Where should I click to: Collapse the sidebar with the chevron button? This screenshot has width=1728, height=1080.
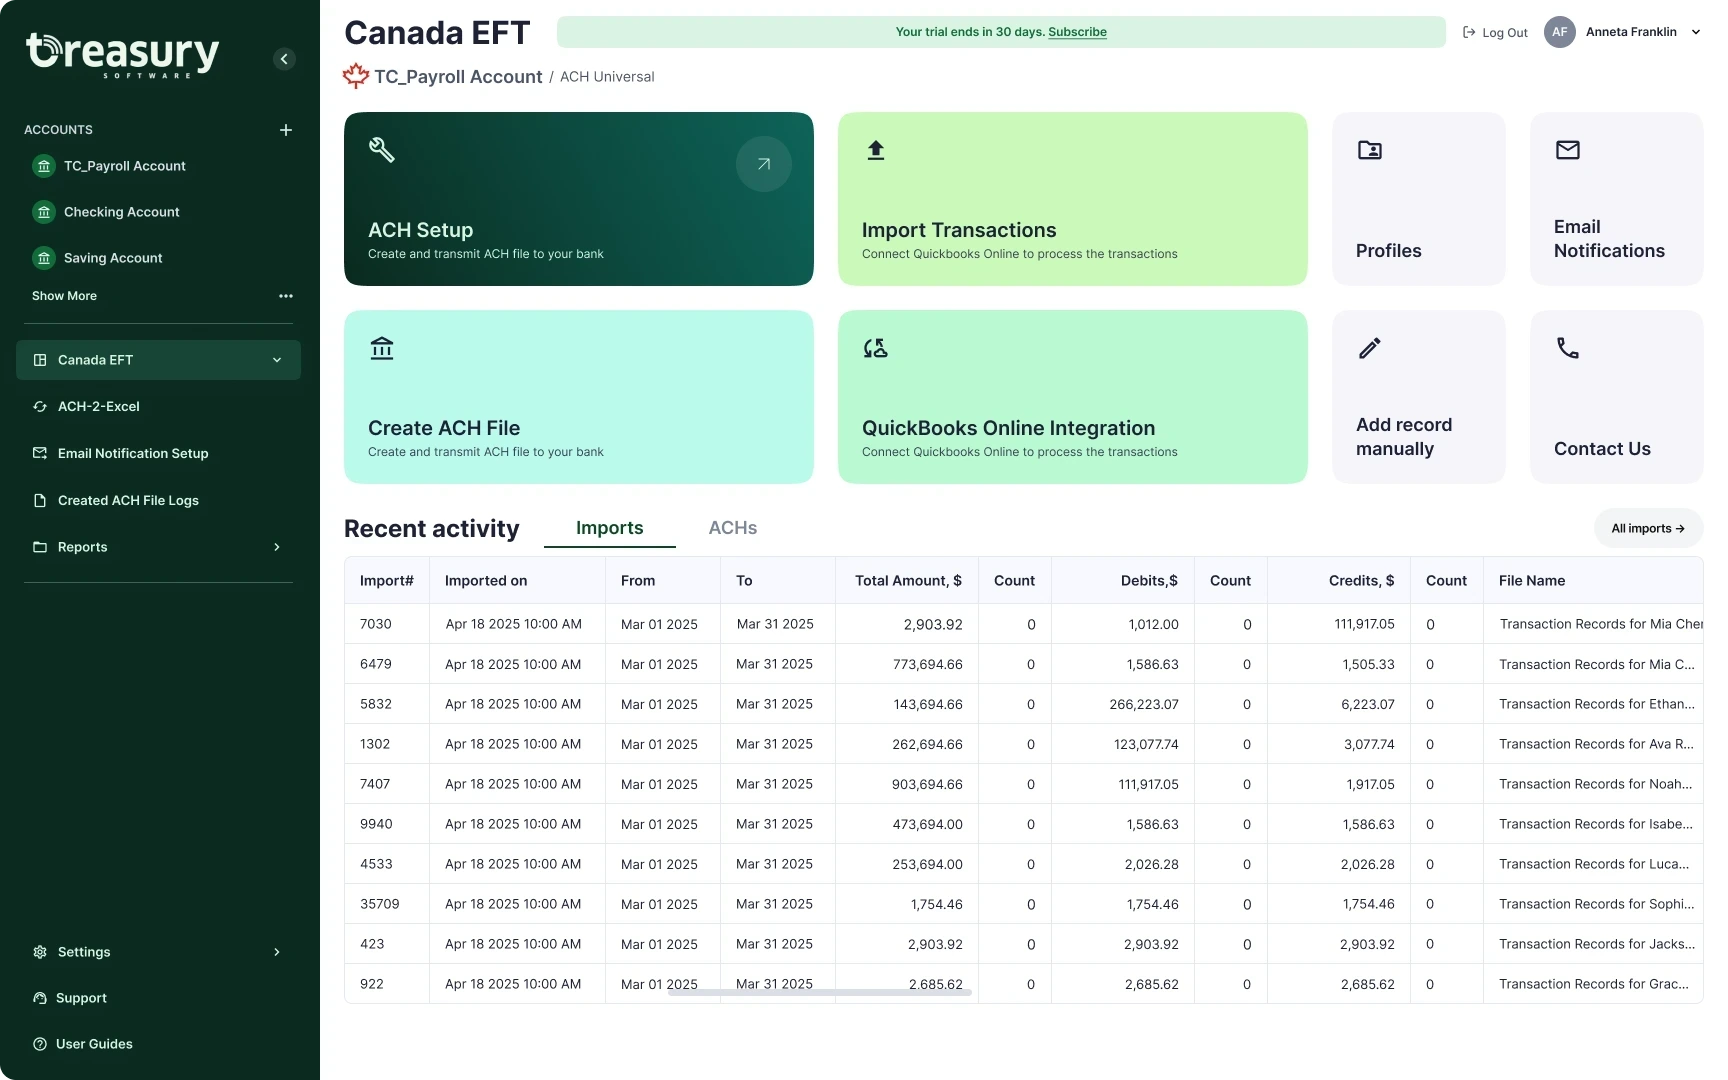[x=284, y=59]
